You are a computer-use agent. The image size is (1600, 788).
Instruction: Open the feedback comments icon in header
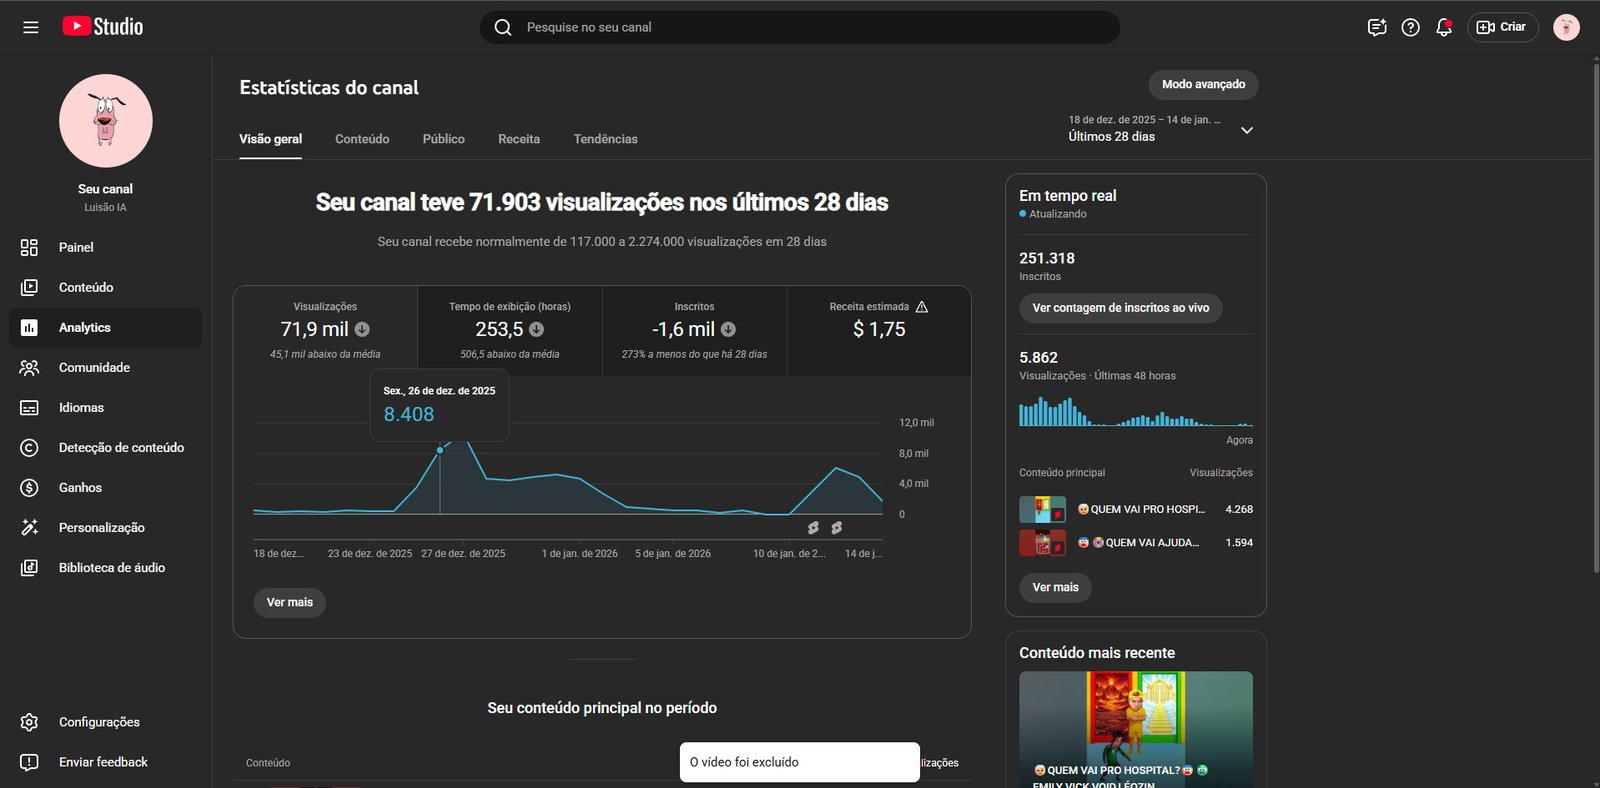pos(1377,27)
